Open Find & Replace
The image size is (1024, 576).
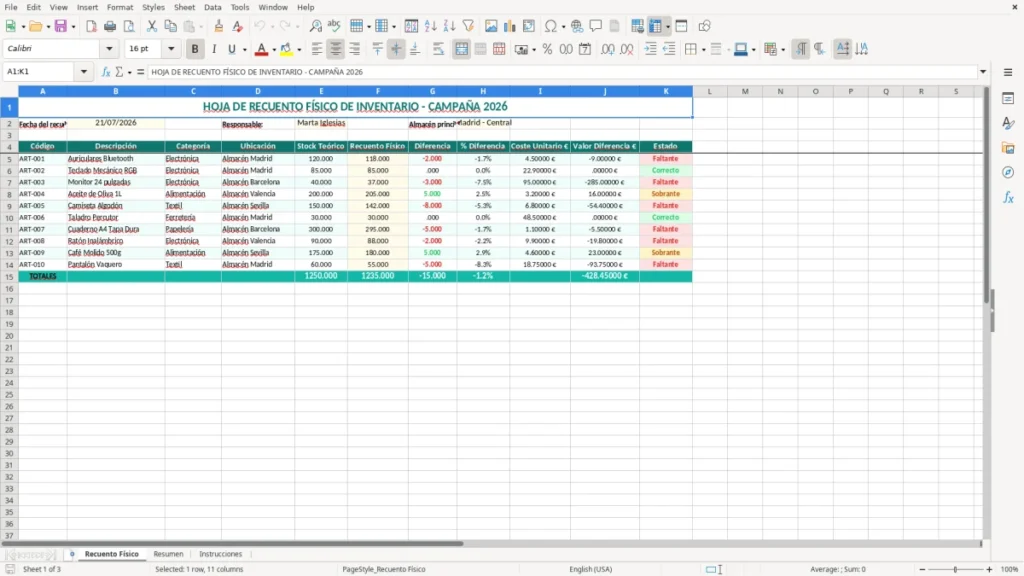point(315,26)
